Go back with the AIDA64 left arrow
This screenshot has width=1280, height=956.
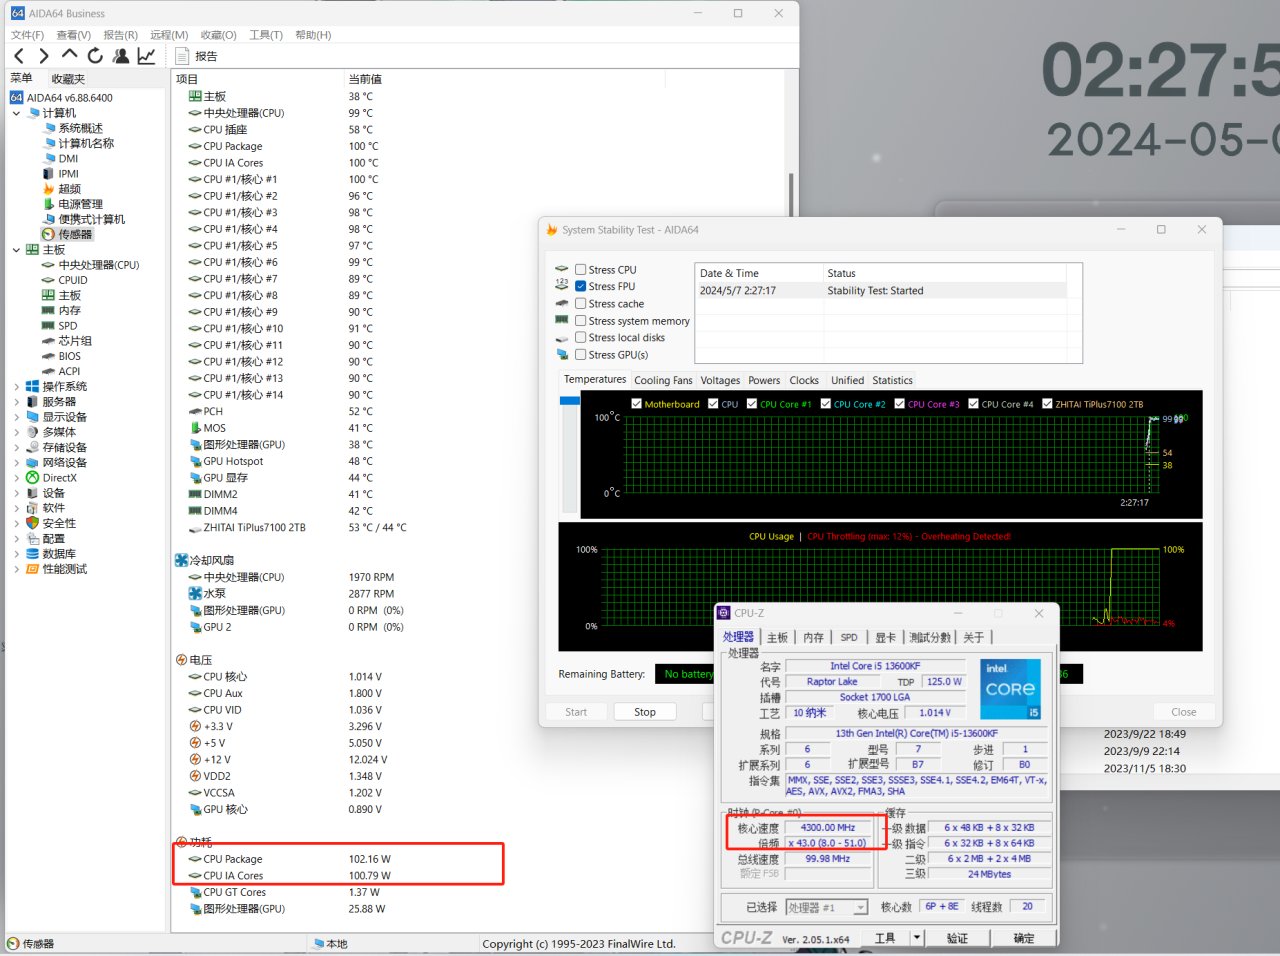point(19,56)
